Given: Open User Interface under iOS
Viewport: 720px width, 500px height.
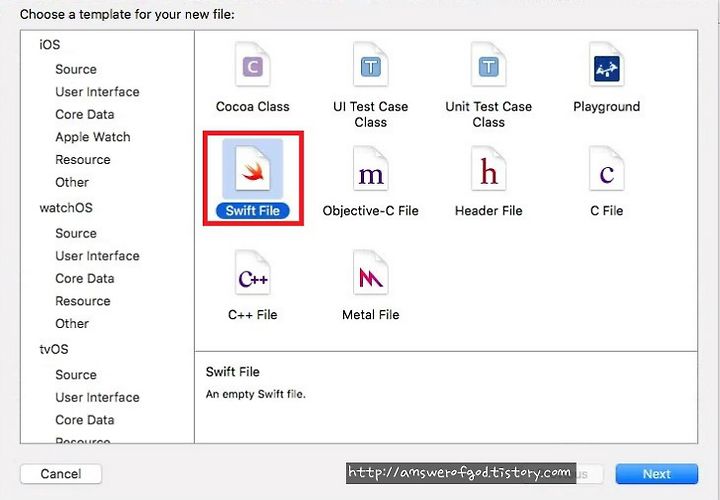Looking at the screenshot, I should (97, 92).
